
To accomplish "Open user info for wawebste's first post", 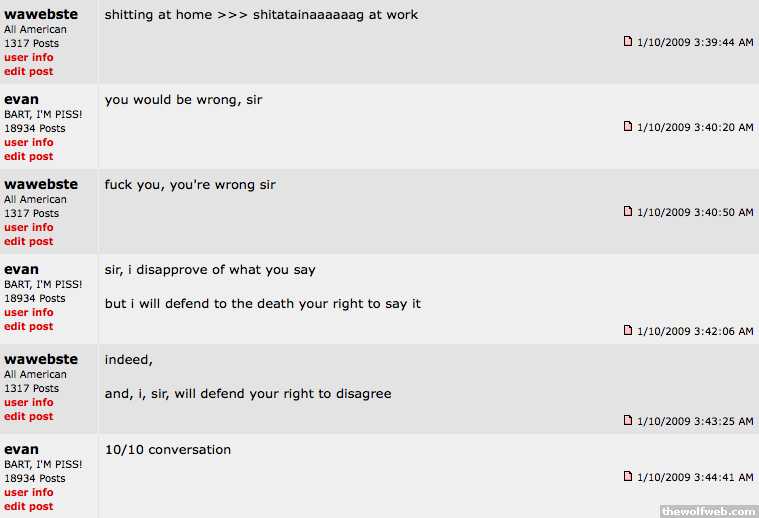I will coord(29,57).
